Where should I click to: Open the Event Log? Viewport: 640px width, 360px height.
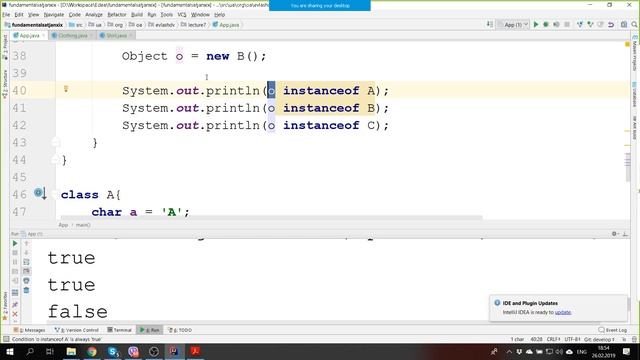tap(613, 330)
